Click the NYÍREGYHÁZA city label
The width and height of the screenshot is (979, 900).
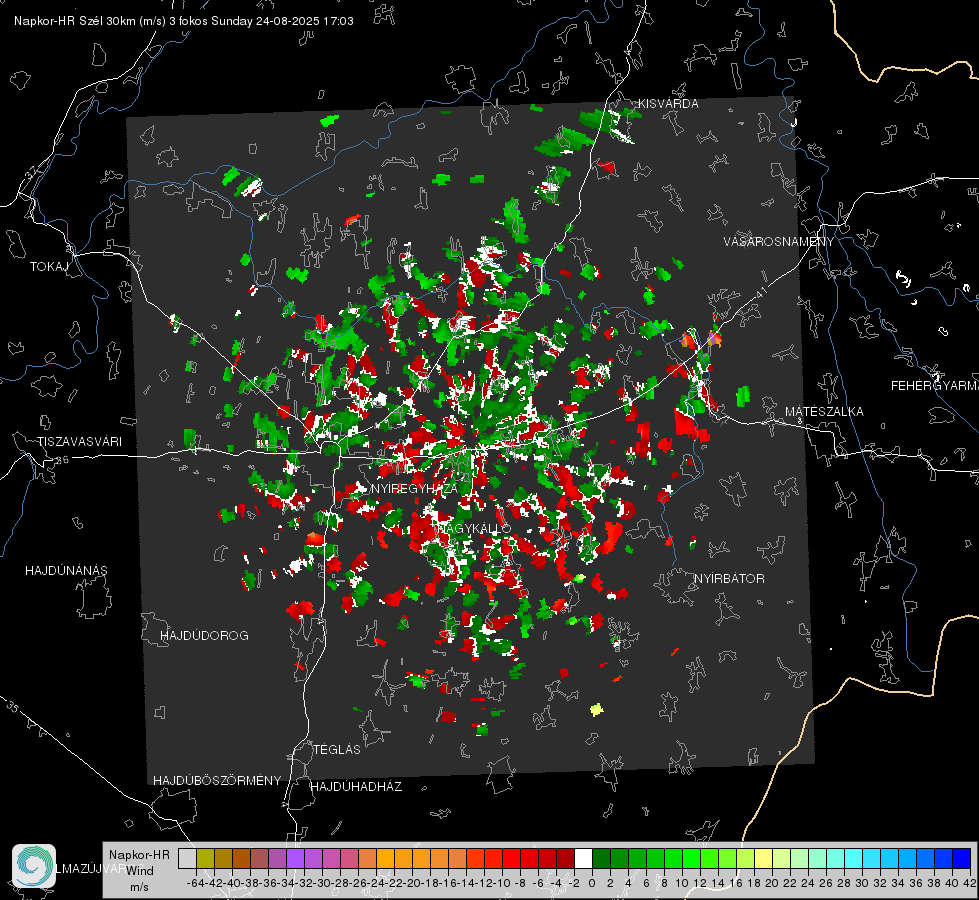tap(414, 488)
